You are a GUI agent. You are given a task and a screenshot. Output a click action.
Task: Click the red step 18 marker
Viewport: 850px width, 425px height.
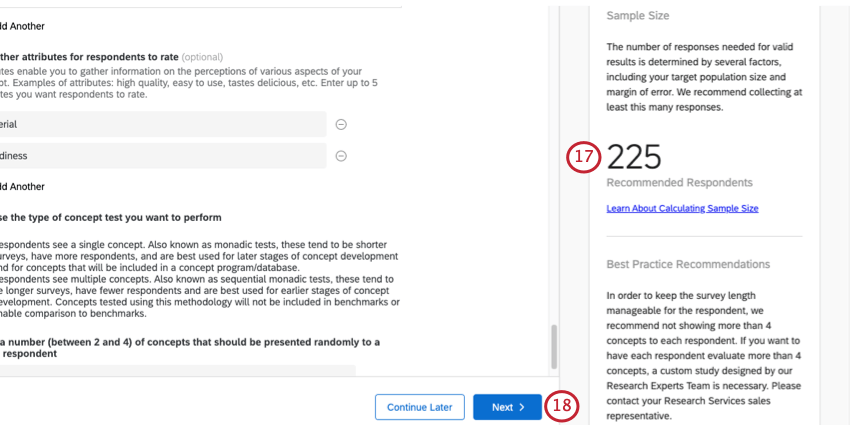point(564,406)
